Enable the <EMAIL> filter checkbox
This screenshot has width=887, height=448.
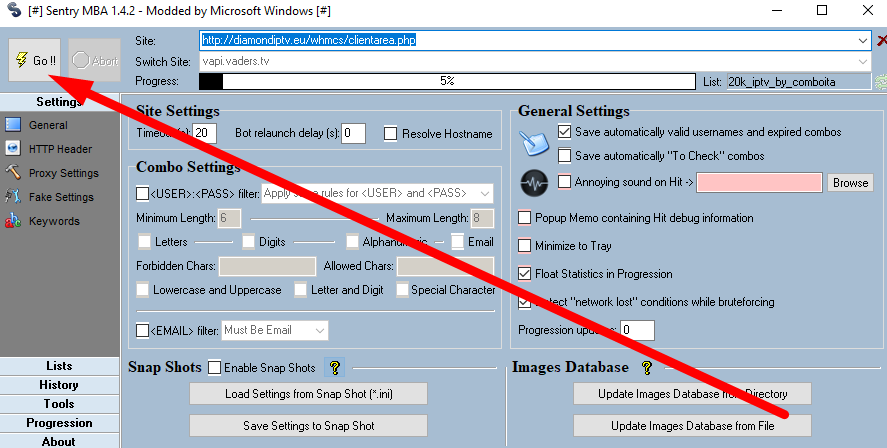point(143,330)
